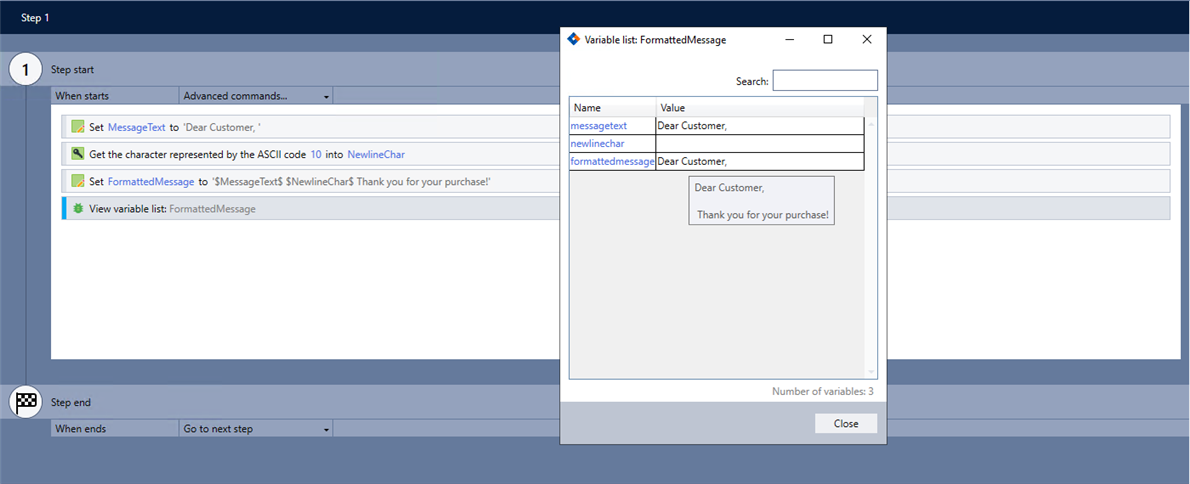Click the NewlineChar variable in ASCII command

(376, 154)
